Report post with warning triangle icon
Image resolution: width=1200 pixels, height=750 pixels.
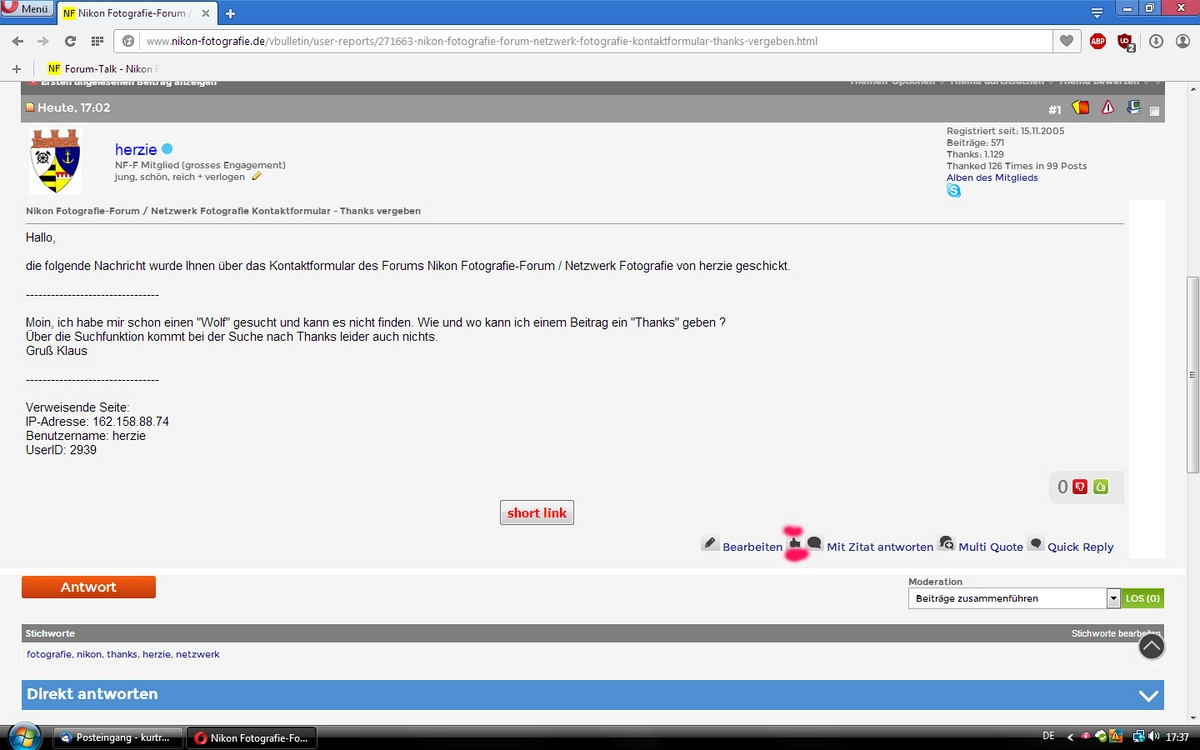tap(1108, 108)
